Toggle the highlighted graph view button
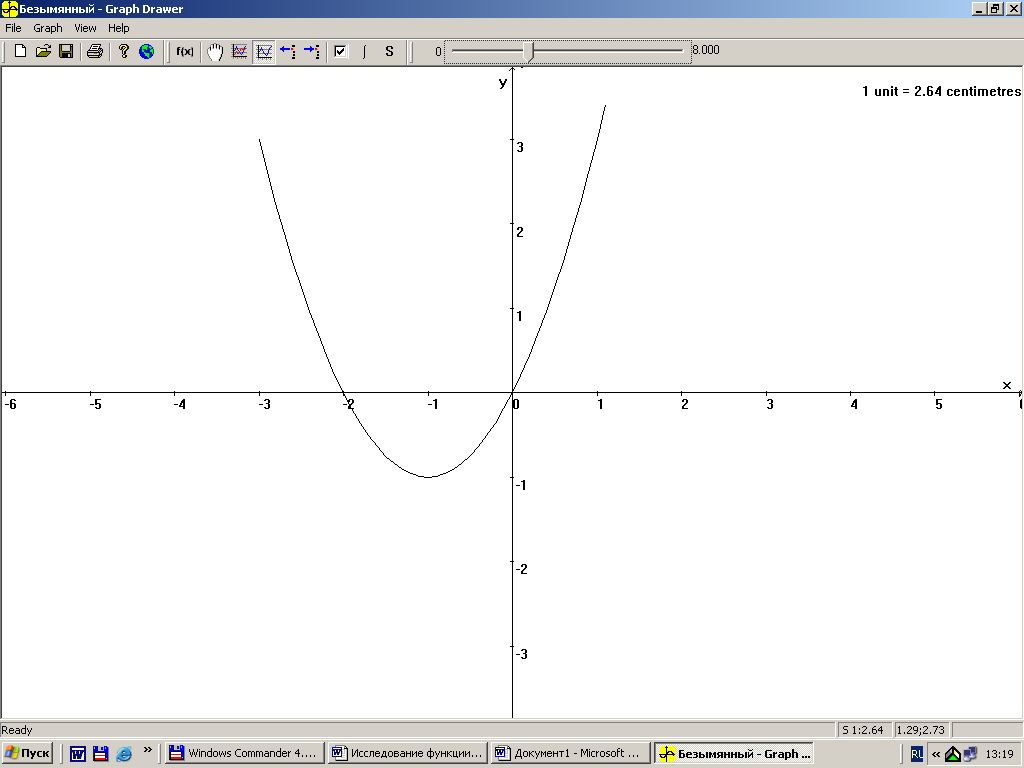The height and width of the screenshot is (768, 1024). pyautogui.click(x=264, y=51)
